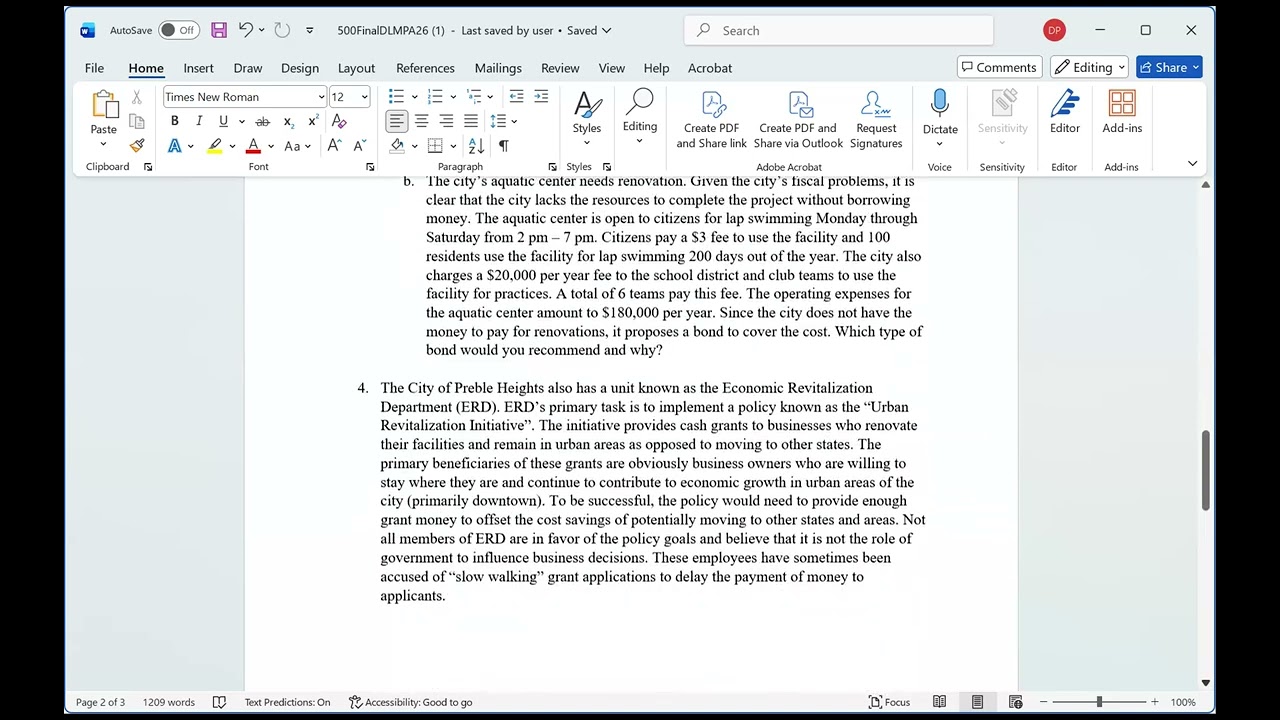
Task: Switch to the References tab
Action: 425,68
